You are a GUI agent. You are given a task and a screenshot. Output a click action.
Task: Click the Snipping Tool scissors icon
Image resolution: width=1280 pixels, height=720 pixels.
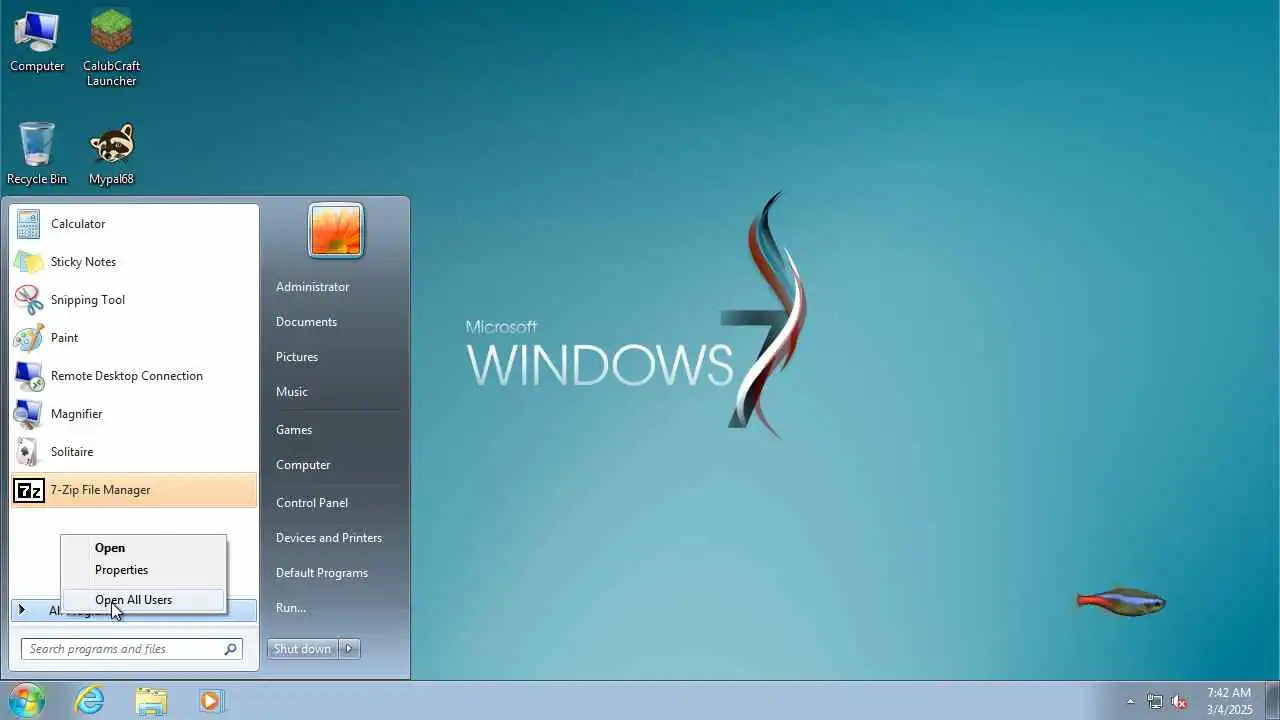tap(28, 300)
